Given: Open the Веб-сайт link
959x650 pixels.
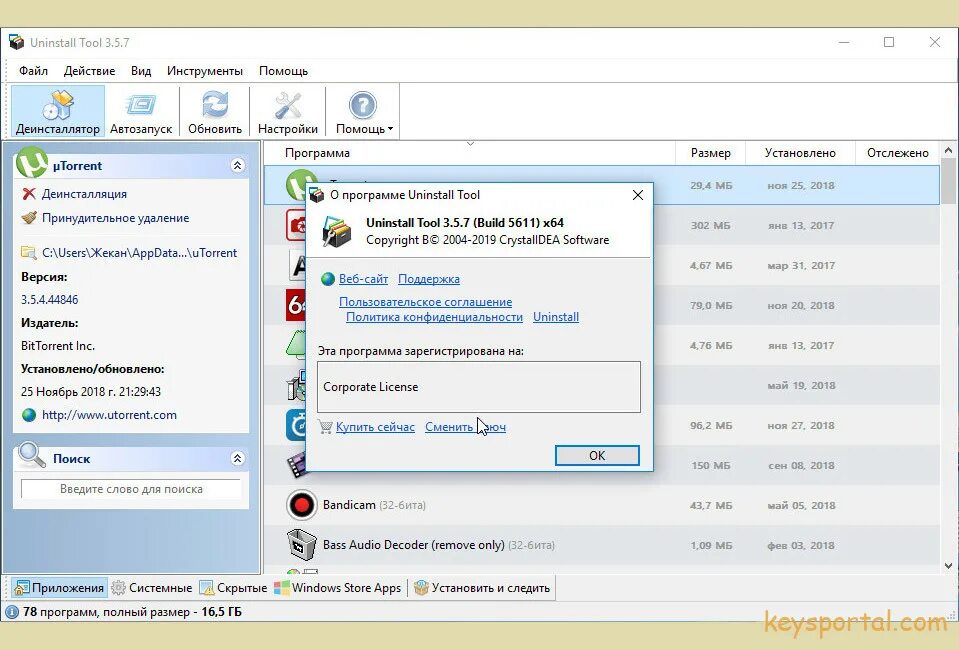Looking at the screenshot, I should tap(363, 279).
